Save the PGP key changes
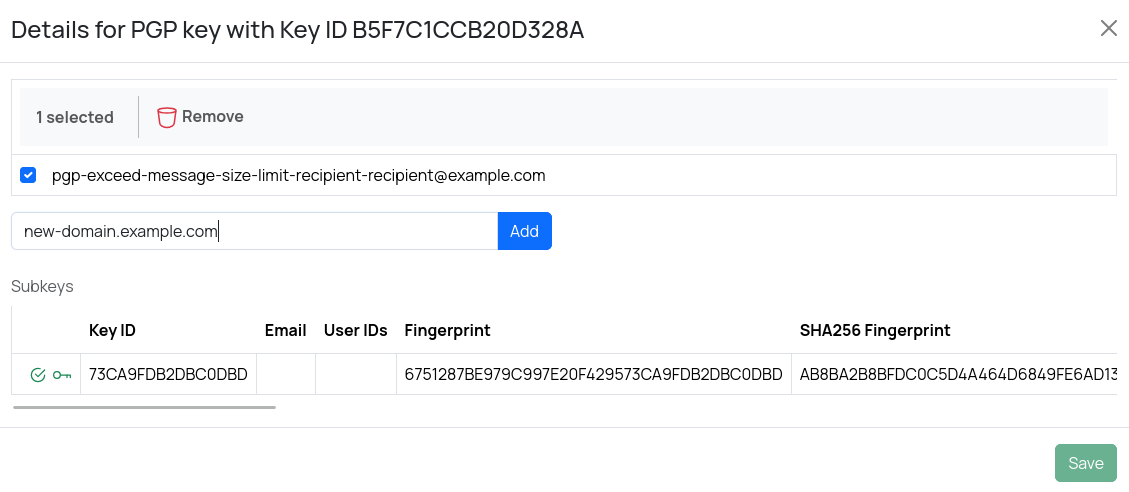This screenshot has height=492, width=1129. (1085, 463)
